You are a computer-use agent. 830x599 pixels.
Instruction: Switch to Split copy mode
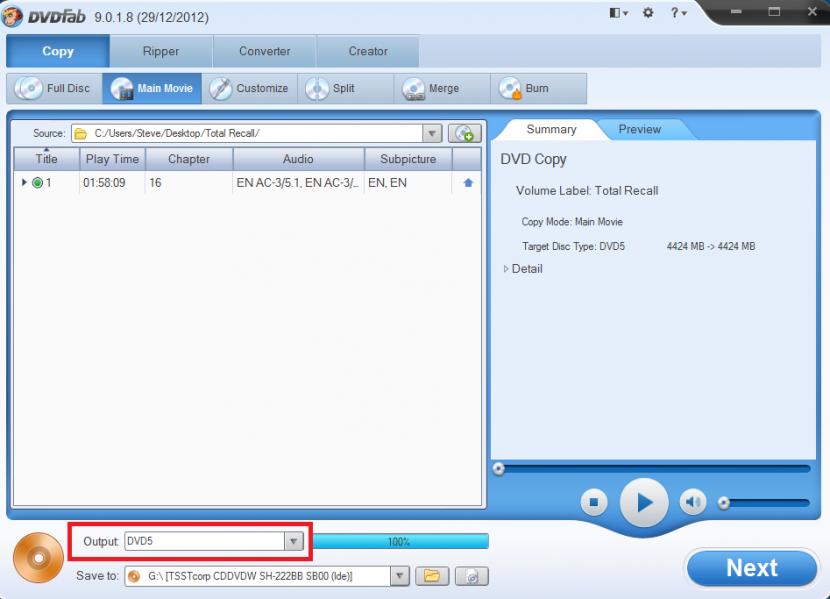pos(331,88)
